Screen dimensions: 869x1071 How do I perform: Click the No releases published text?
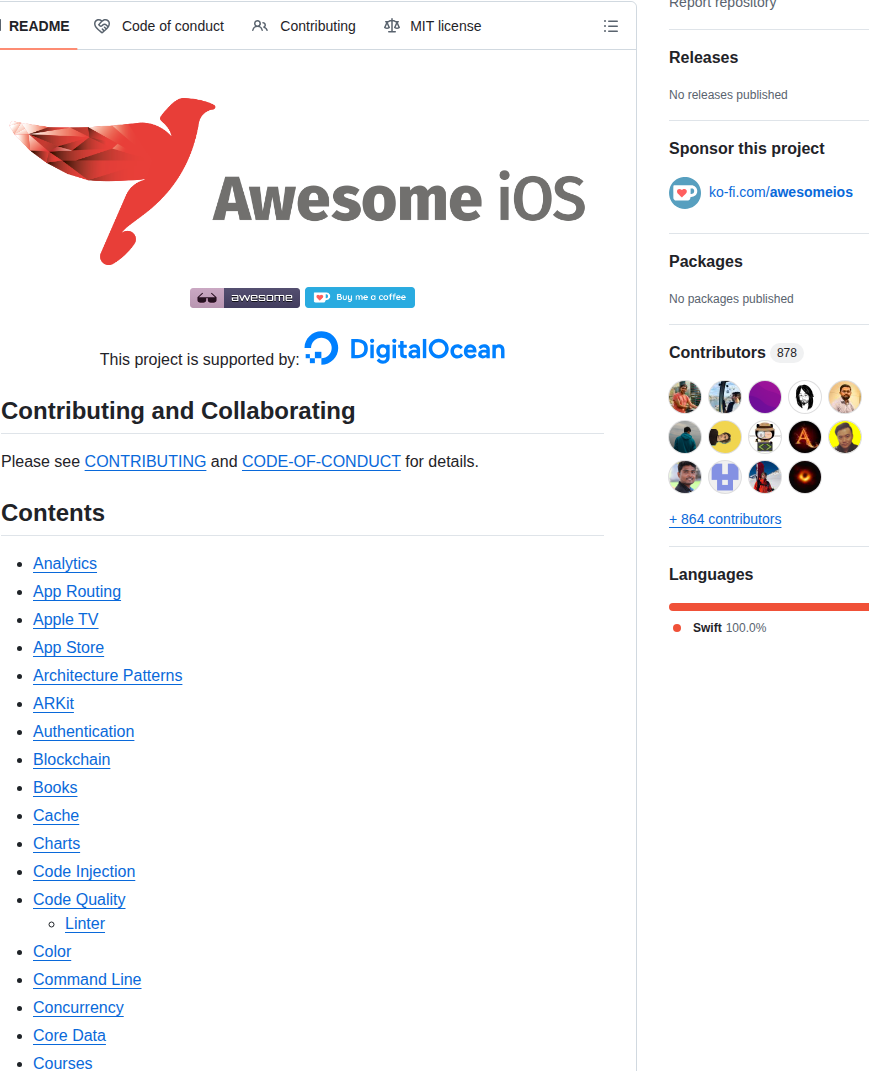[x=728, y=95]
